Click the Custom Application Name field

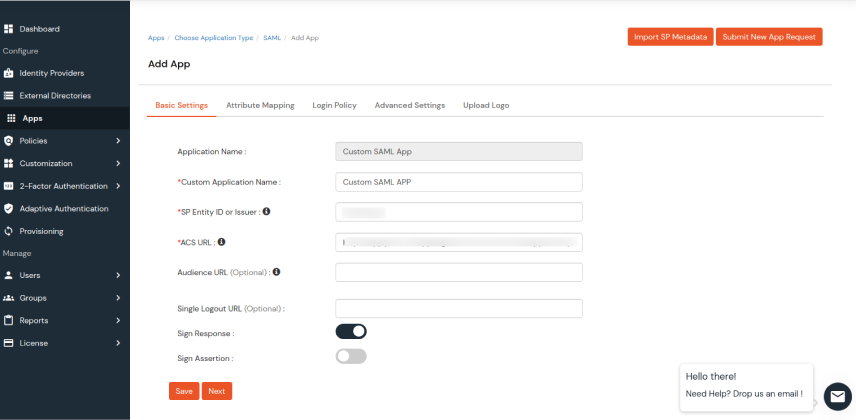click(x=459, y=182)
